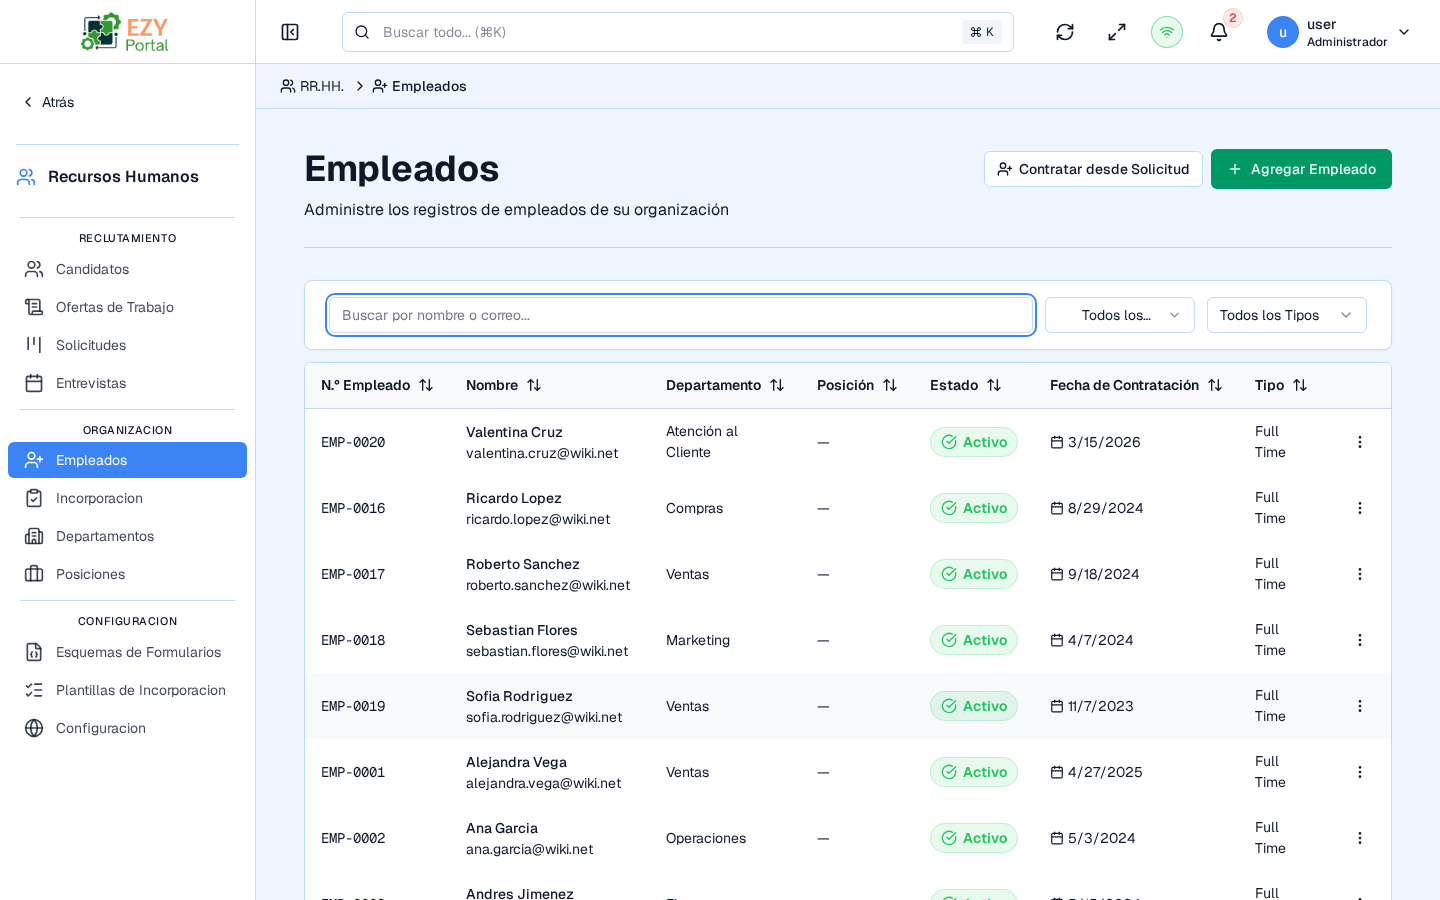Click the user avatar circle
The image size is (1440, 900).
(x=1283, y=32)
